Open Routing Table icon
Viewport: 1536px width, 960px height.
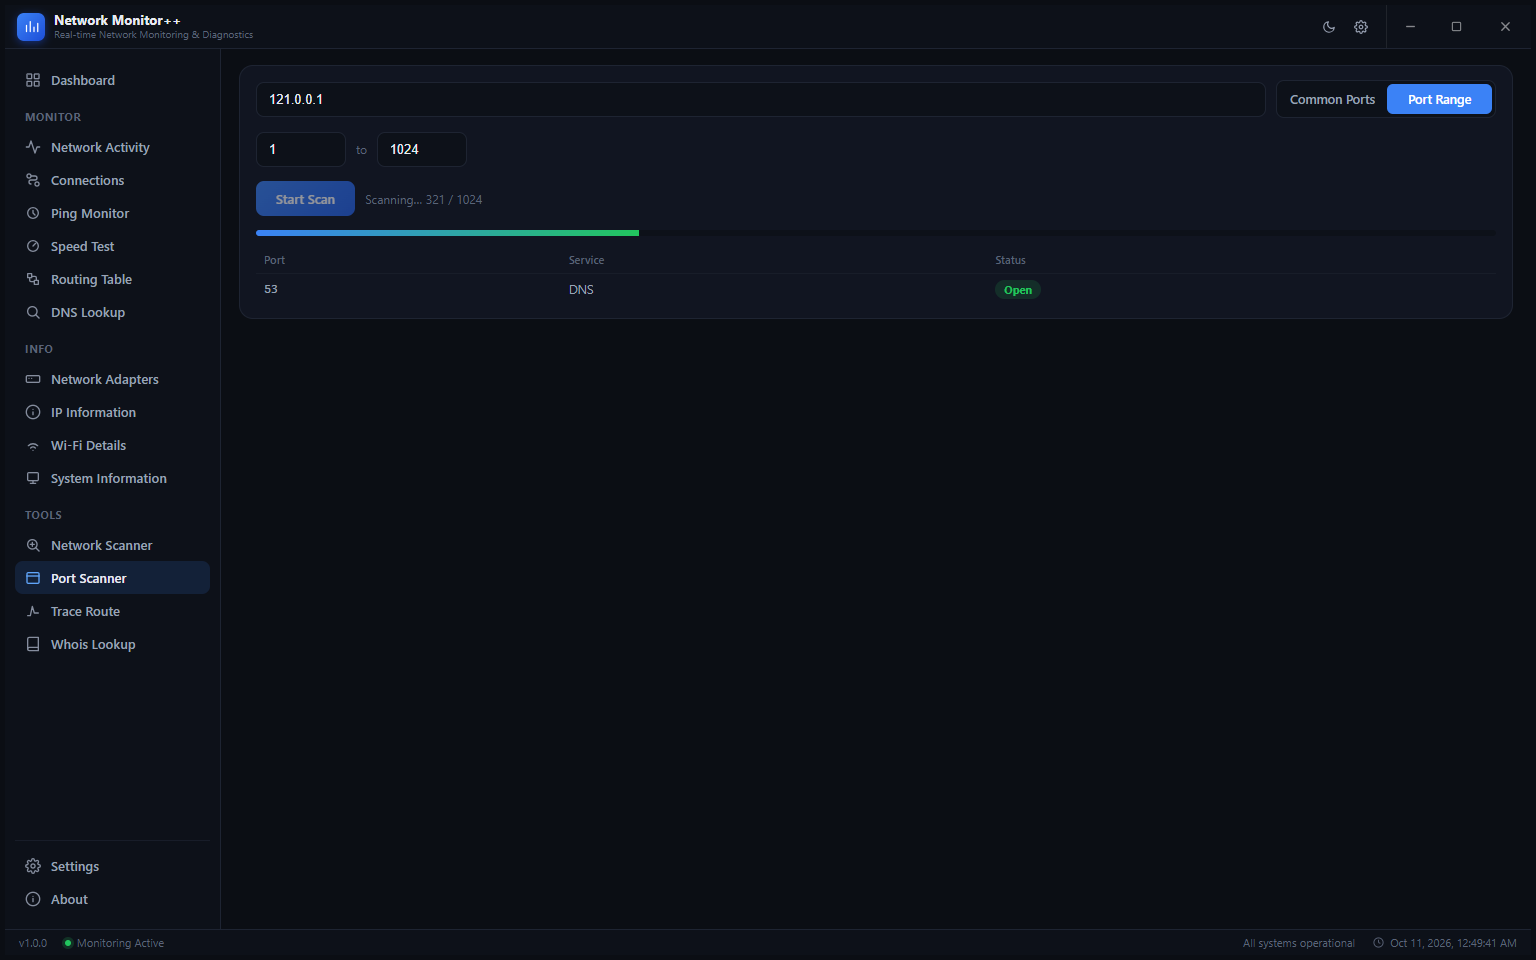(x=33, y=279)
